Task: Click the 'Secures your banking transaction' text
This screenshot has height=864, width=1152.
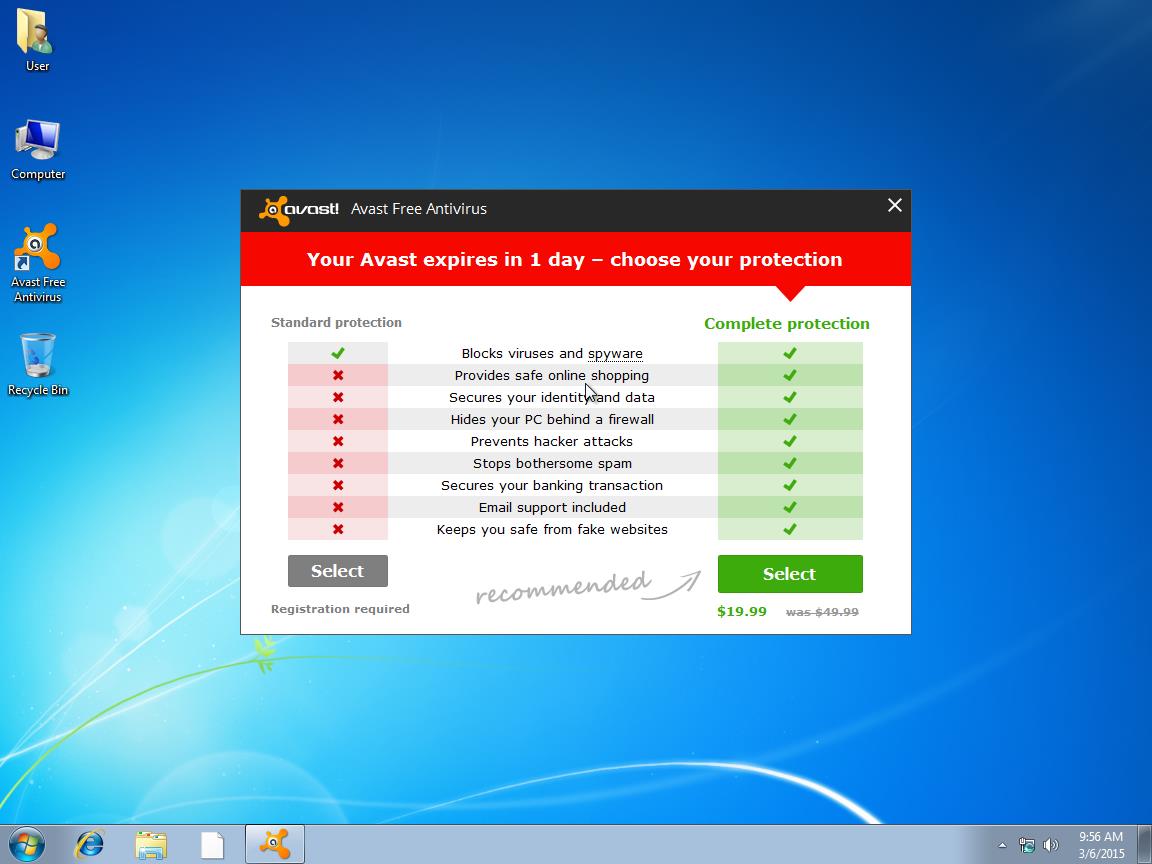Action: click(552, 486)
